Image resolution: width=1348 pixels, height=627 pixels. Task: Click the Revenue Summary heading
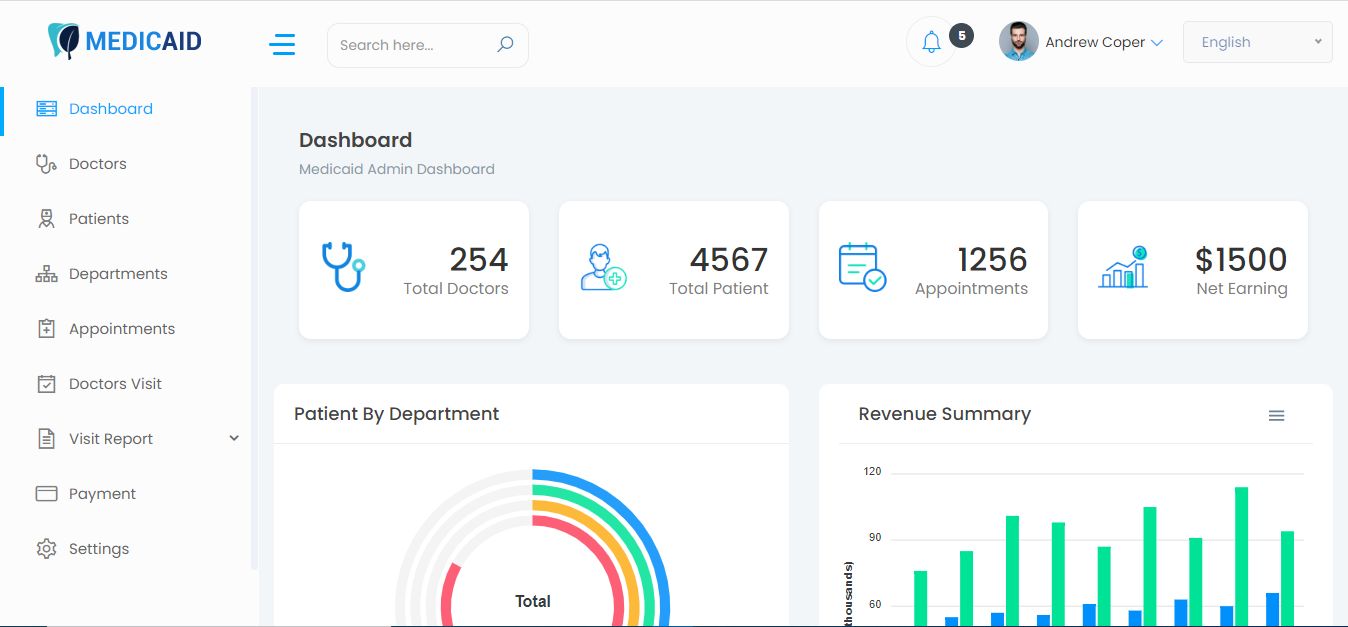click(x=944, y=414)
